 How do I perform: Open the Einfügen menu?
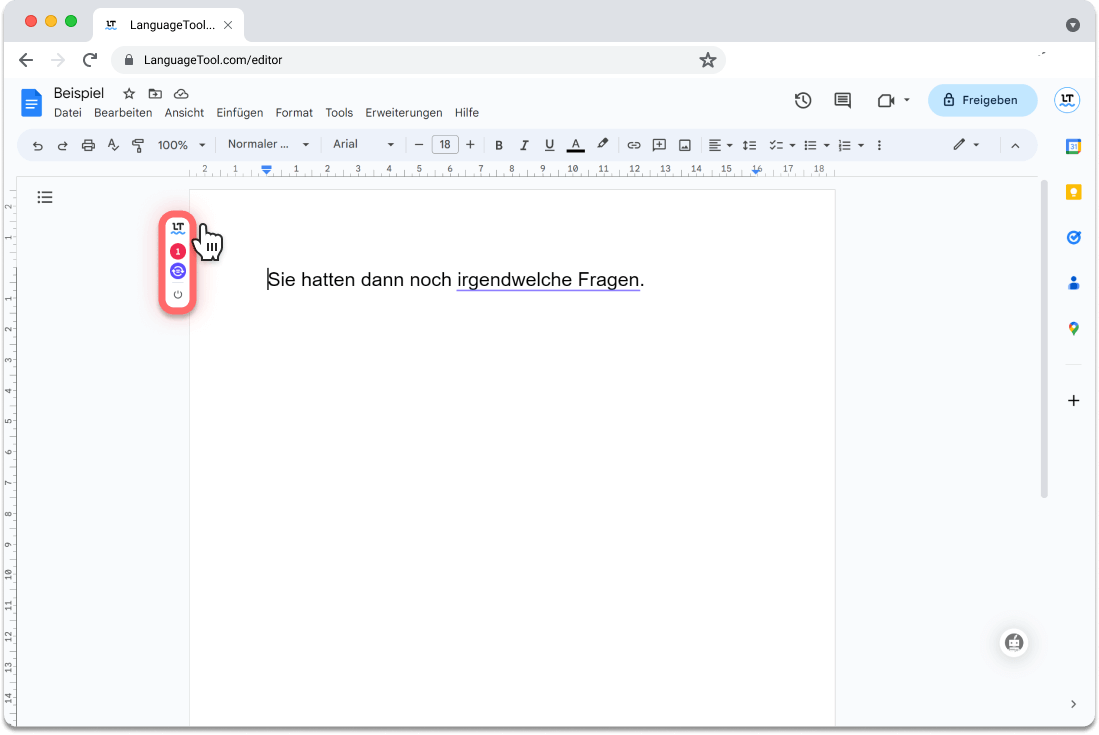[x=240, y=113]
